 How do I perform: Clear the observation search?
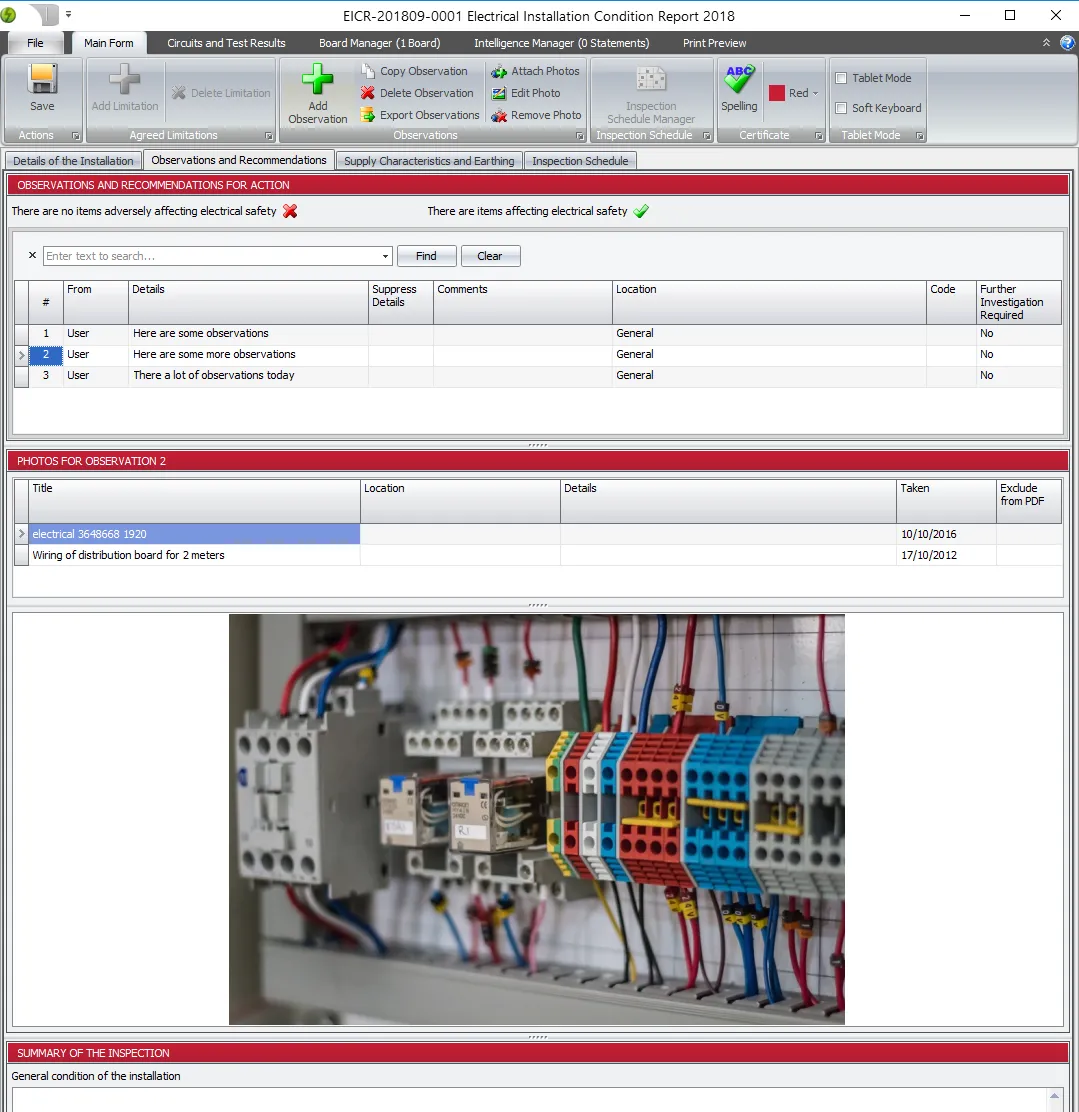[490, 256]
